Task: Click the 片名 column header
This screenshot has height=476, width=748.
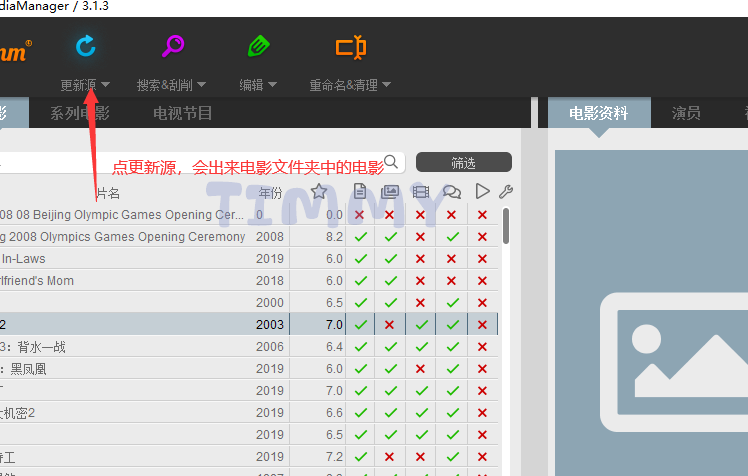Action: pos(108,193)
